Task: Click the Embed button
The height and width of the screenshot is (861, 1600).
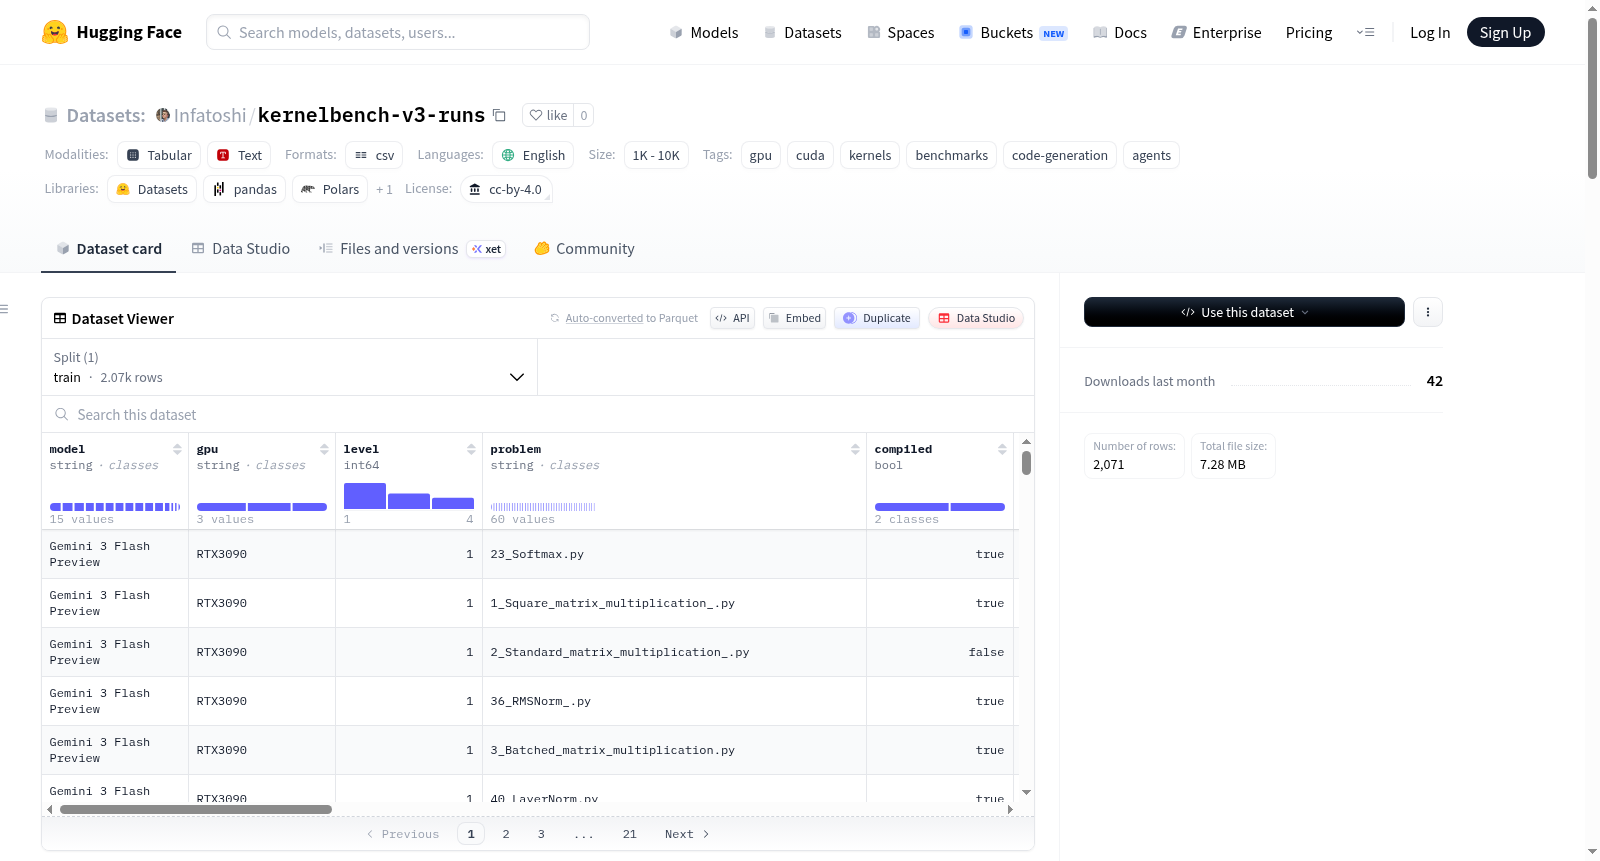Action: pos(794,318)
